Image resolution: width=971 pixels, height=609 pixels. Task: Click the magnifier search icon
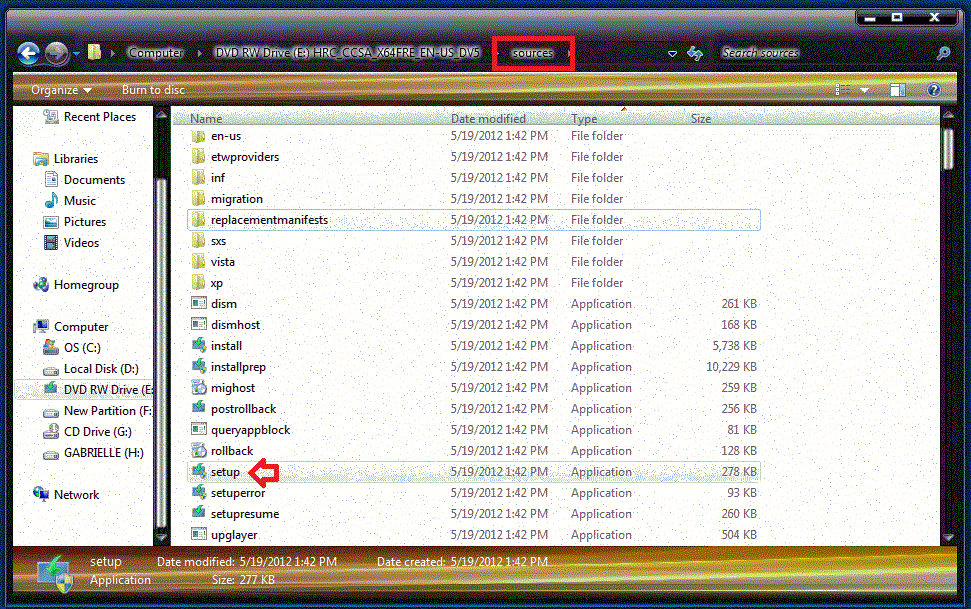(x=943, y=53)
